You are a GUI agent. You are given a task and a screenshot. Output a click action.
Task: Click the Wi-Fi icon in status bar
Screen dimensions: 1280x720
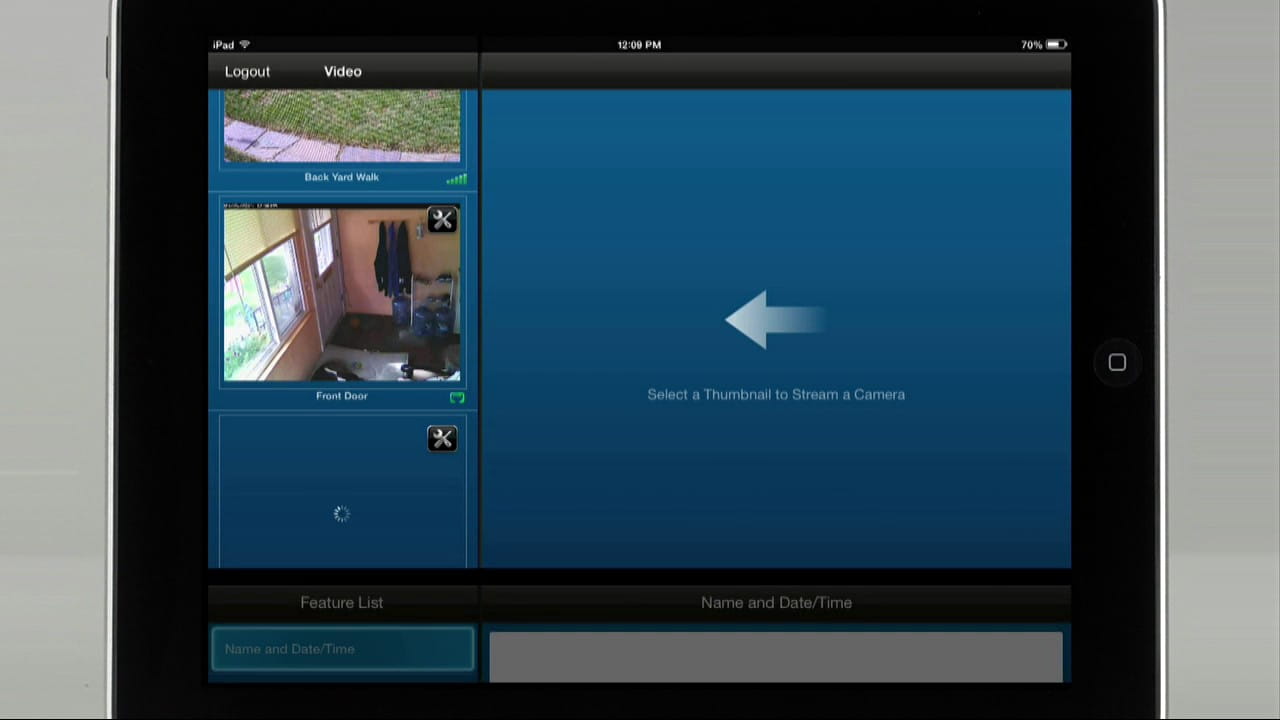(245, 45)
